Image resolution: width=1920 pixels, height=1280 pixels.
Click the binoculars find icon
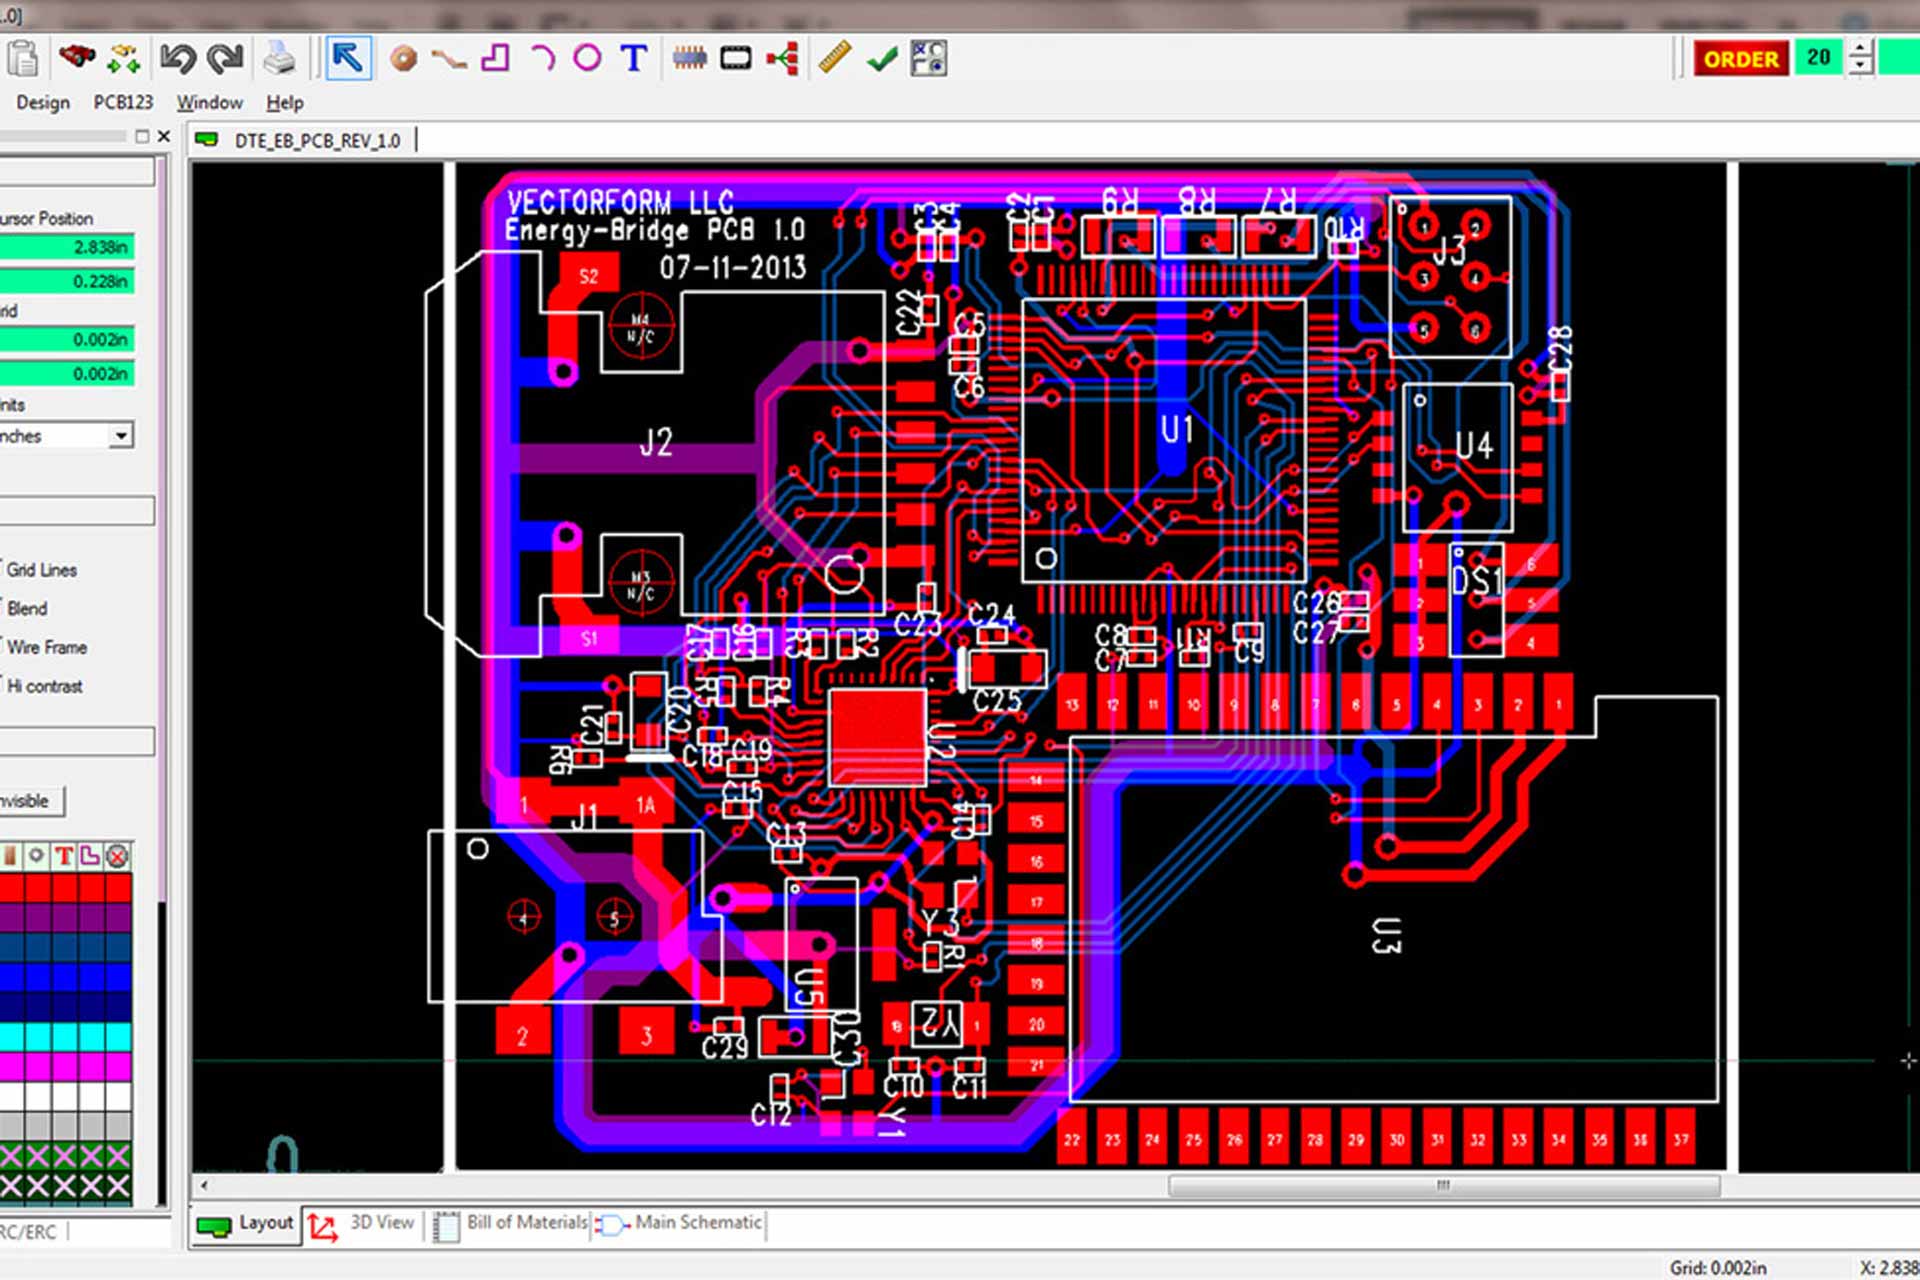coord(76,57)
